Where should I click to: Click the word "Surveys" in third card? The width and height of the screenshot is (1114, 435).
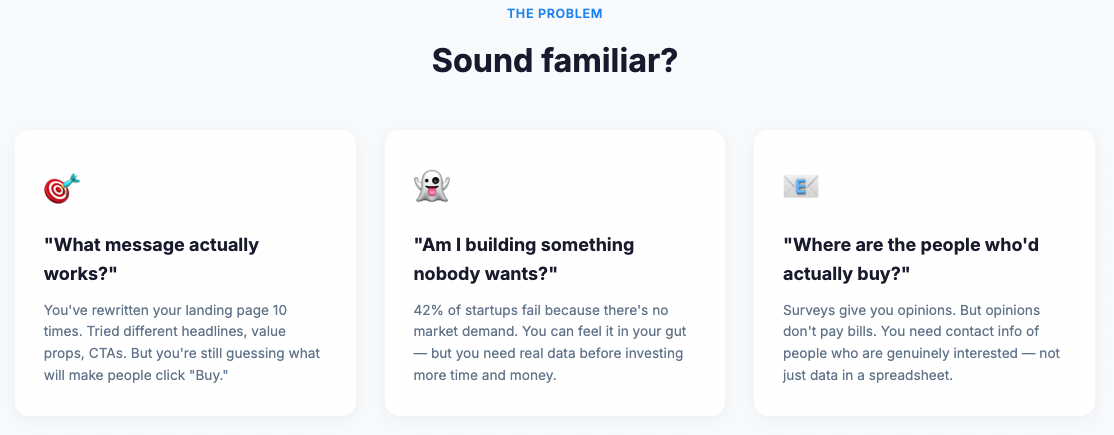pos(810,310)
